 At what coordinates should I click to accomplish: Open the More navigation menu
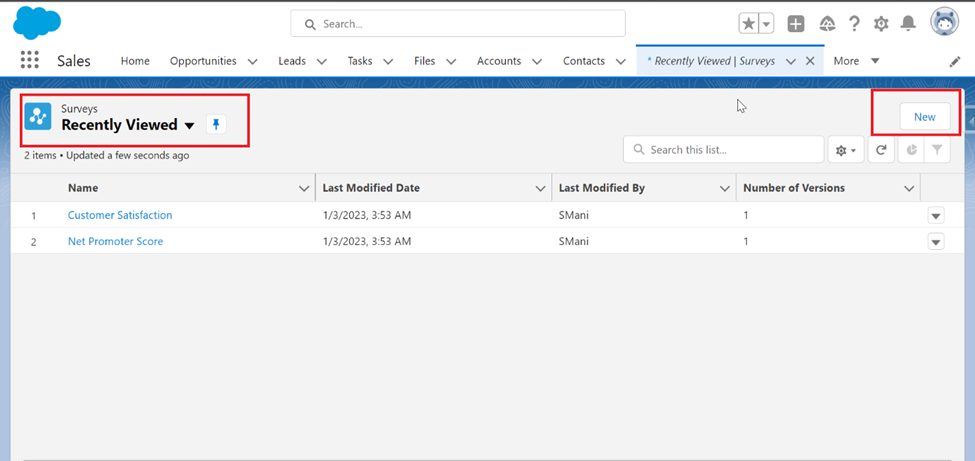coord(856,61)
